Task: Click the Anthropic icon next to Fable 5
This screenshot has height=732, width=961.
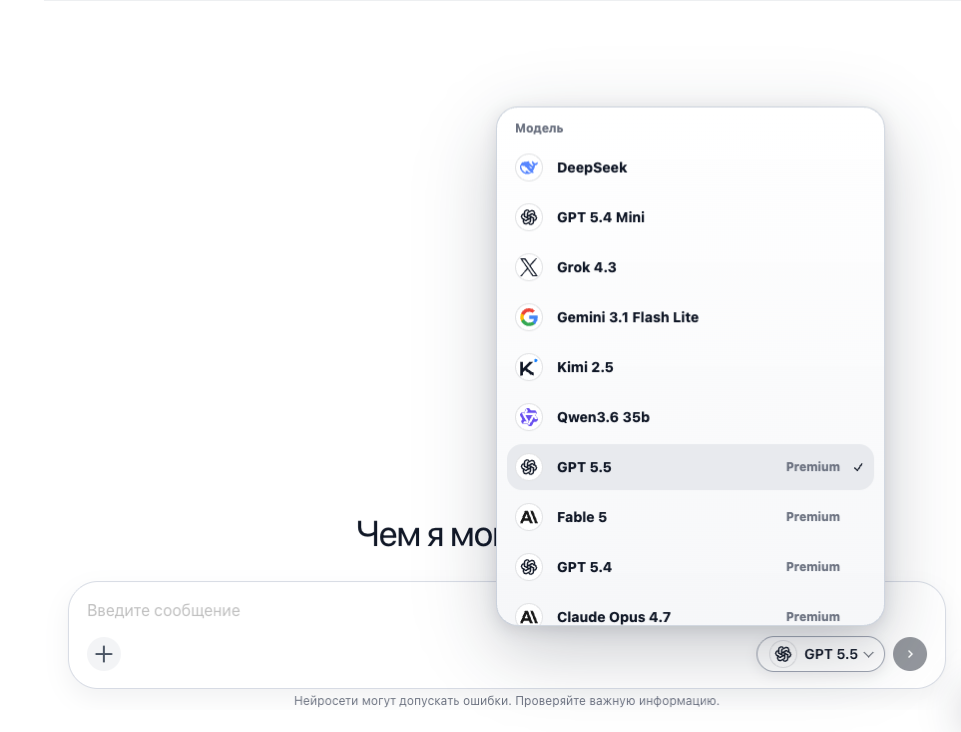Action: coord(528,517)
